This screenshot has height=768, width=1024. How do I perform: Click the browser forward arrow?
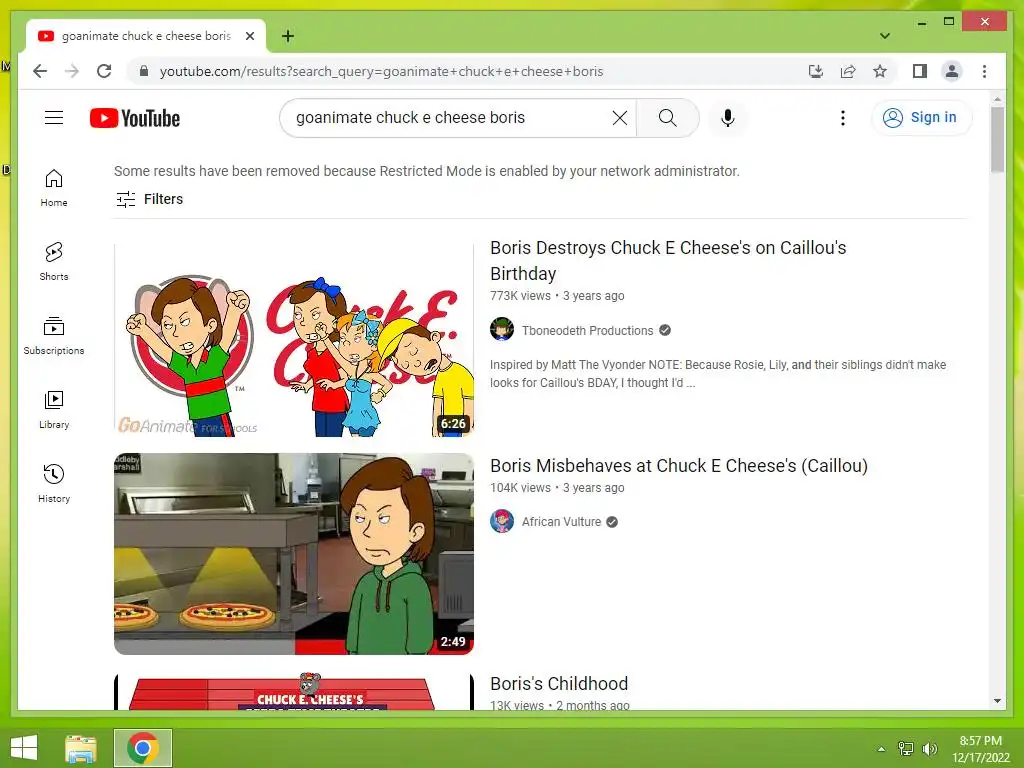[x=72, y=71]
